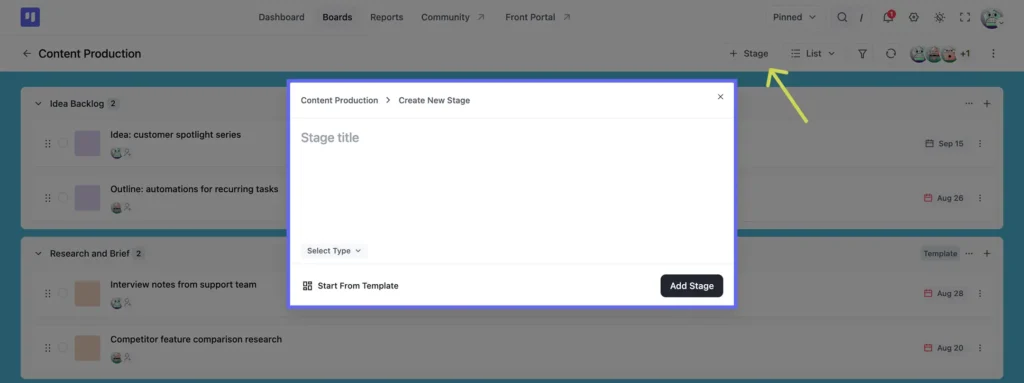Toggle light/dark theme sun icon
The height and width of the screenshot is (383, 1024).
pyautogui.click(x=939, y=18)
